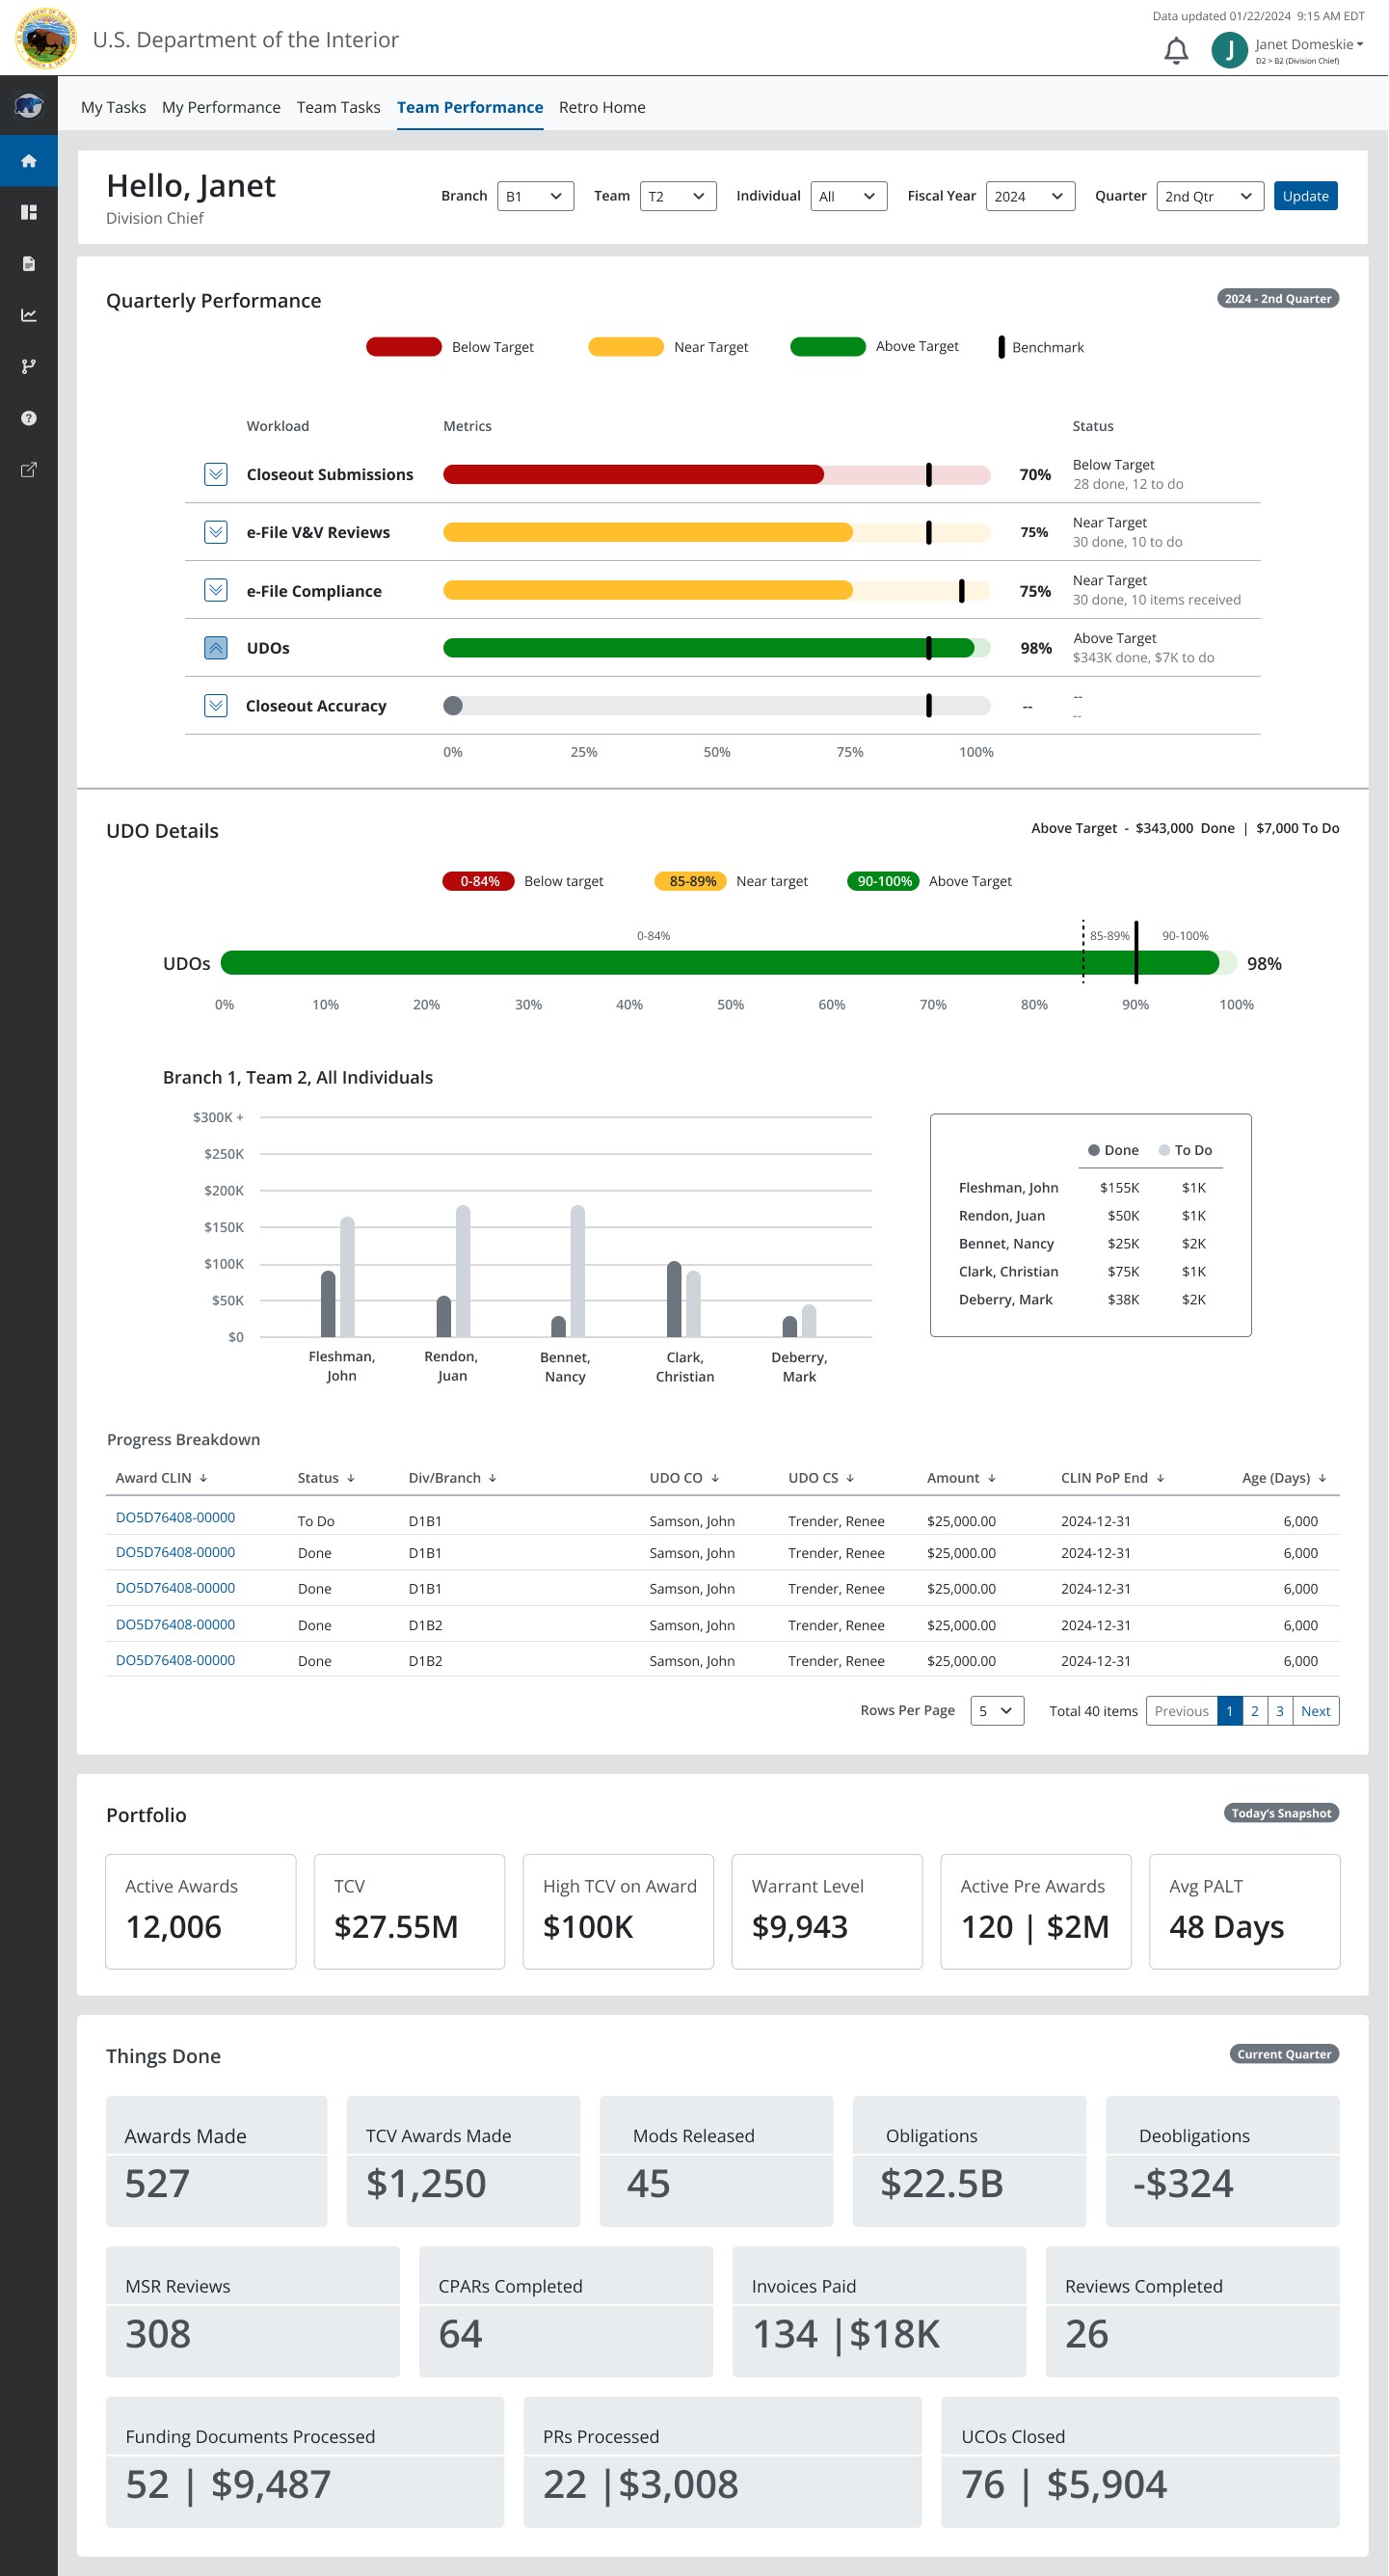Go to page 2 of the table
The width and height of the screenshot is (1389, 2576).
[x=1255, y=1711]
